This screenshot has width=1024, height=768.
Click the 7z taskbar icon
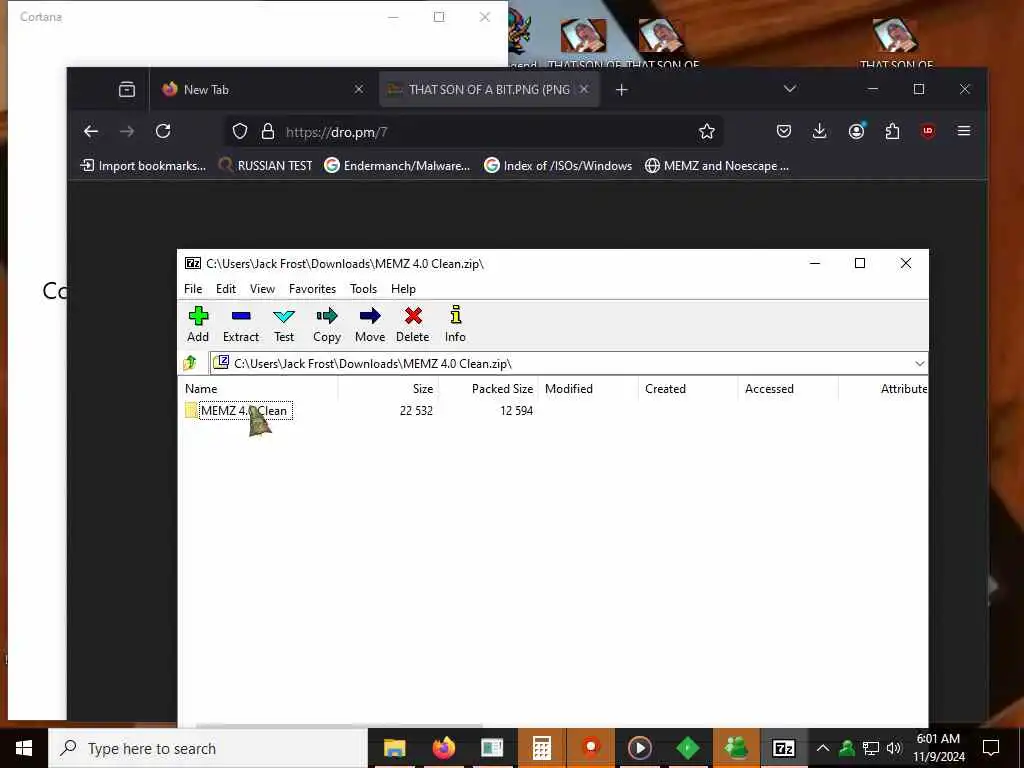point(784,748)
